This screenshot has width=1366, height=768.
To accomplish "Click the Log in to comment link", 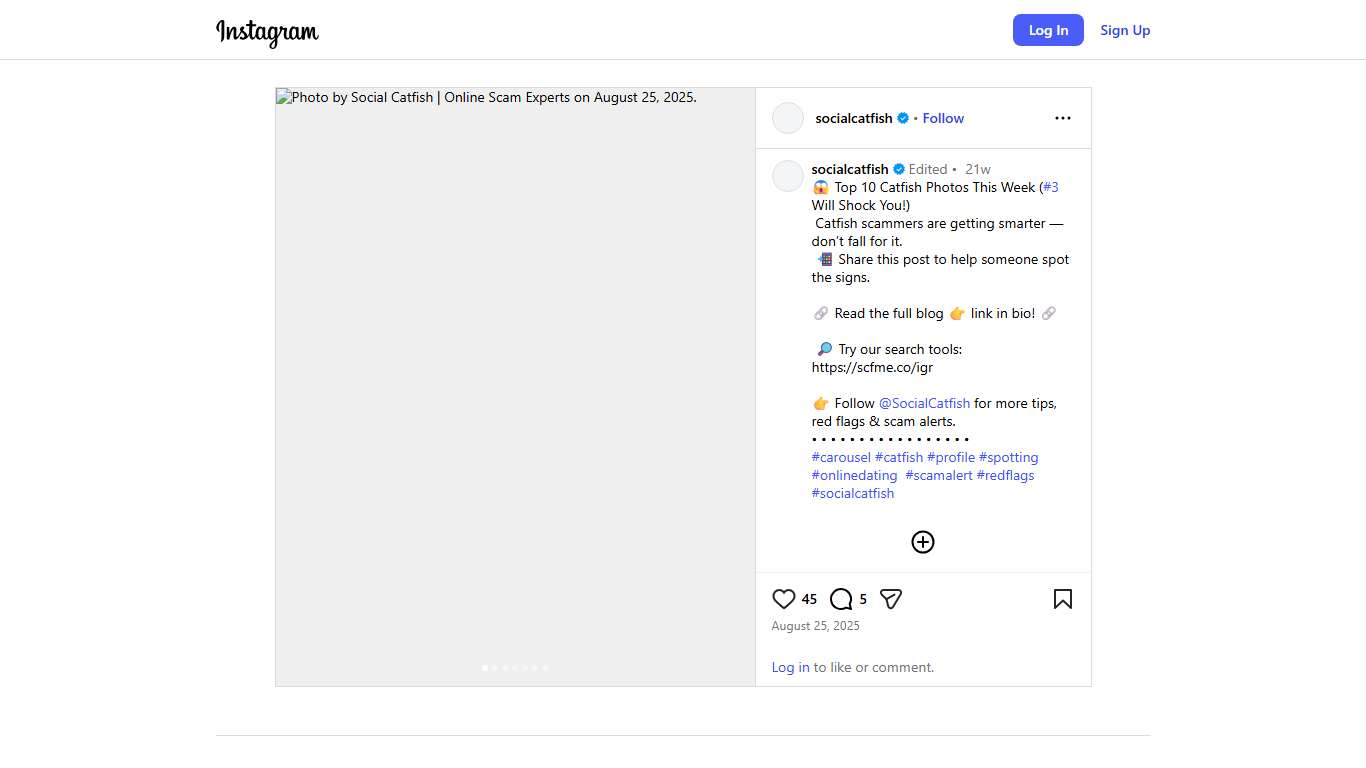I will pyautogui.click(x=790, y=667).
